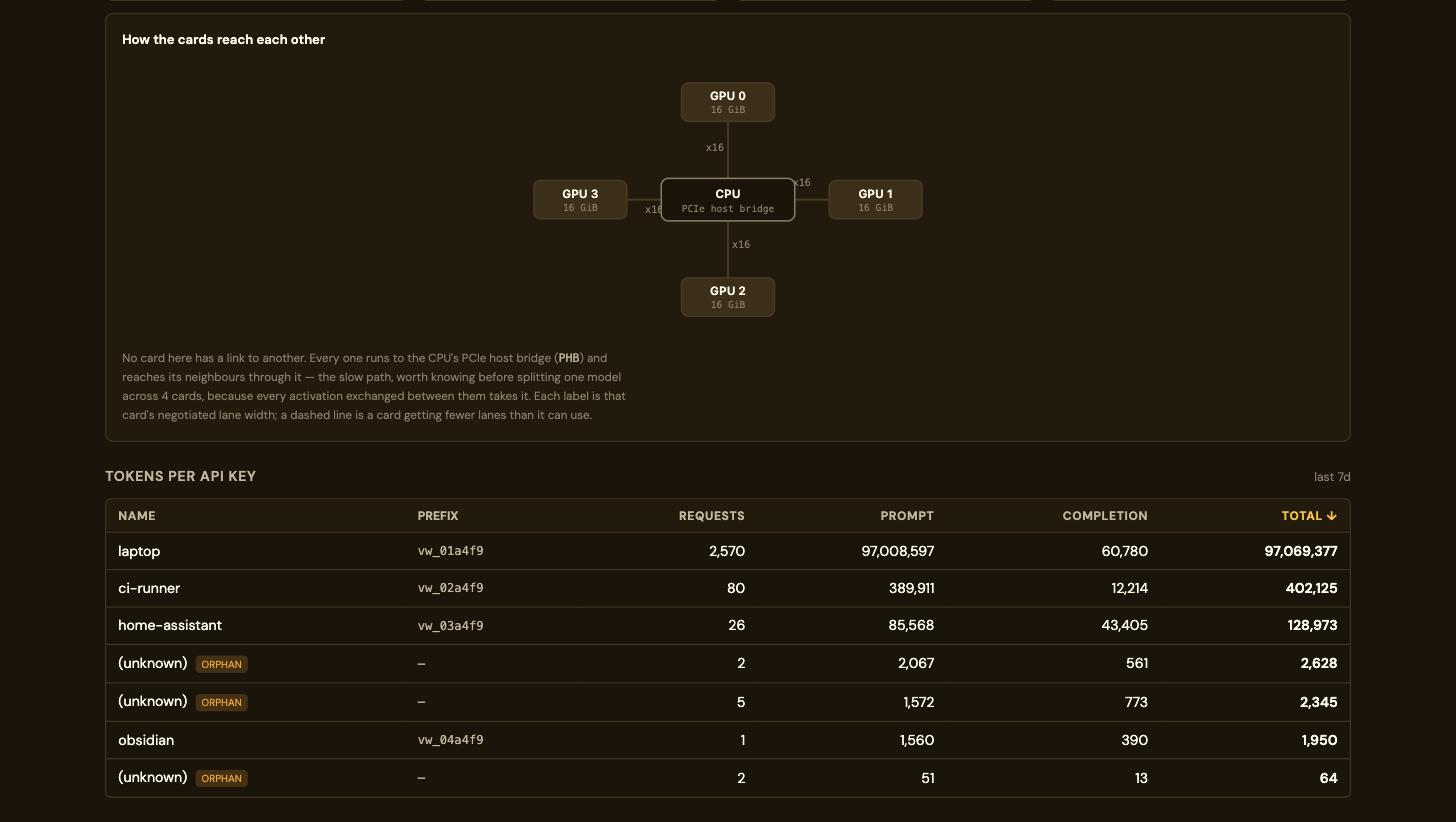Select the GPU 0 node in the diagram
The image size is (1456, 822).
click(x=728, y=102)
